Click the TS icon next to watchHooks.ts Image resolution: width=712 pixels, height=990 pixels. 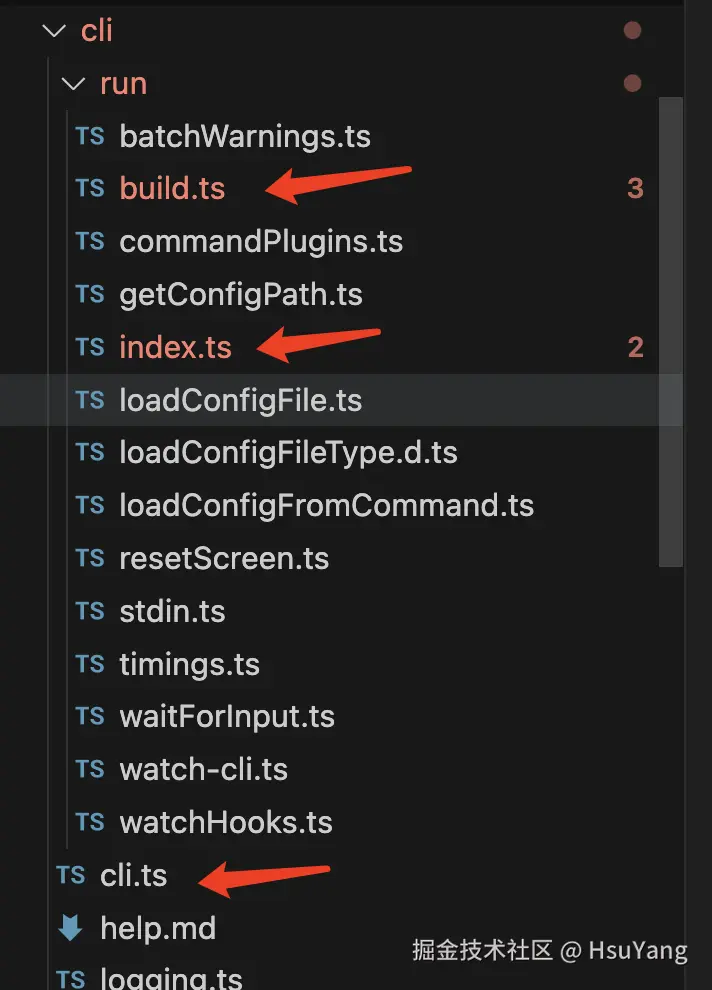click(x=90, y=823)
